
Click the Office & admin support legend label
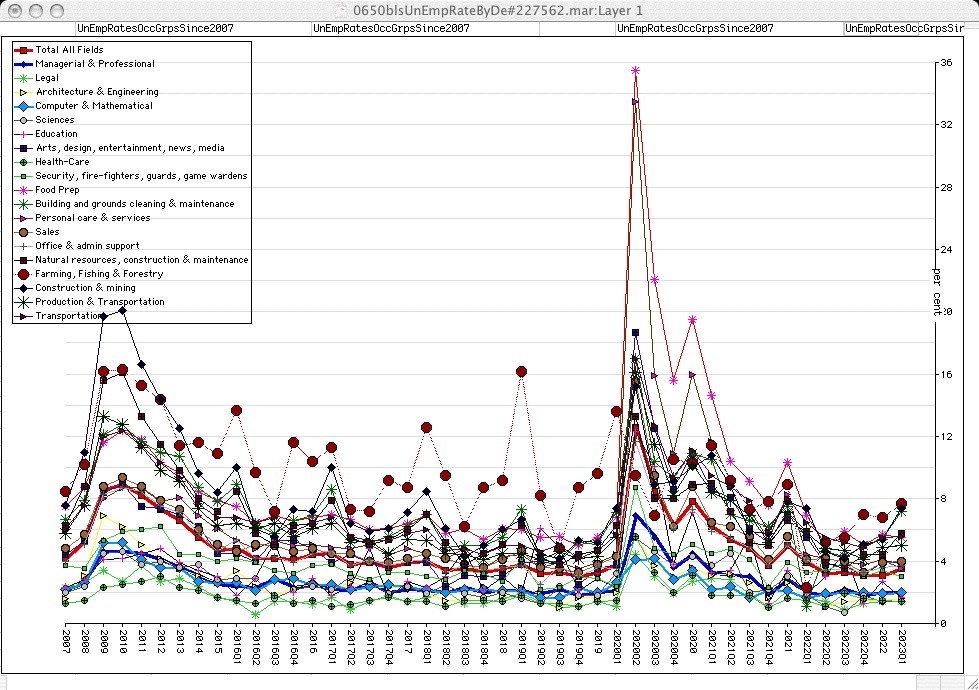pos(88,245)
